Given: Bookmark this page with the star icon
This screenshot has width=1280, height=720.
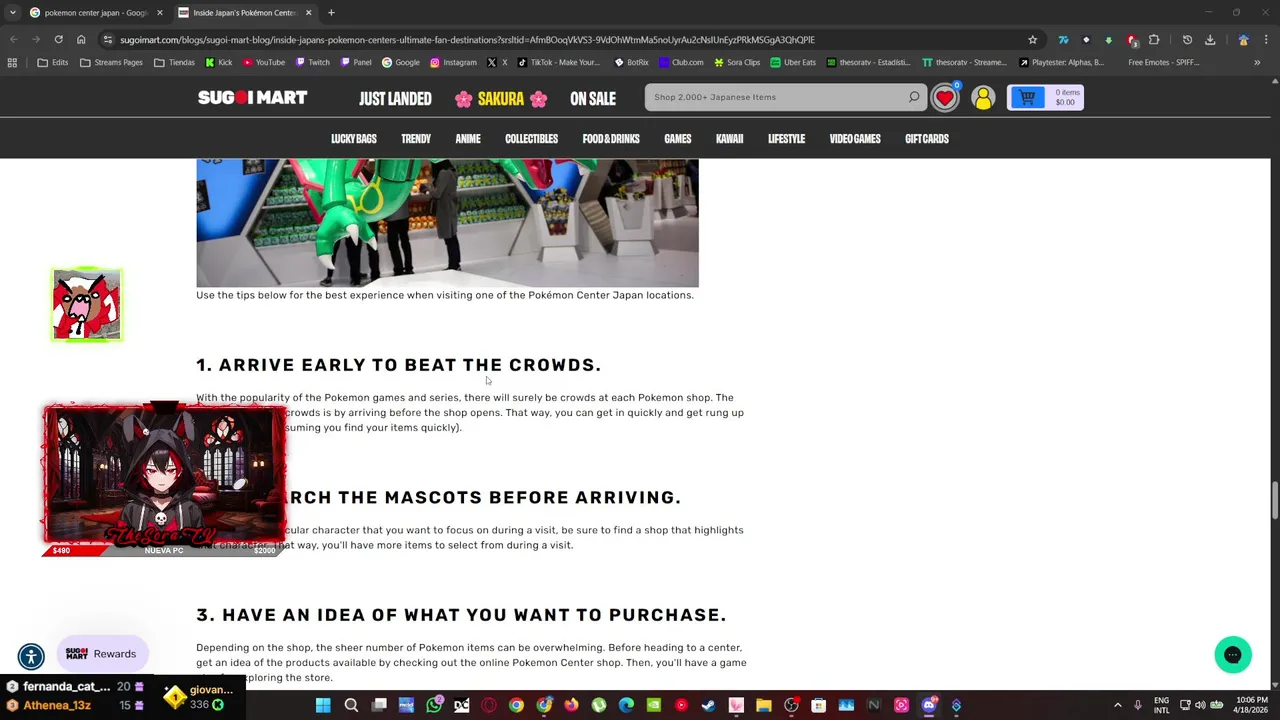Looking at the screenshot, I should (x=1032, y=40).
